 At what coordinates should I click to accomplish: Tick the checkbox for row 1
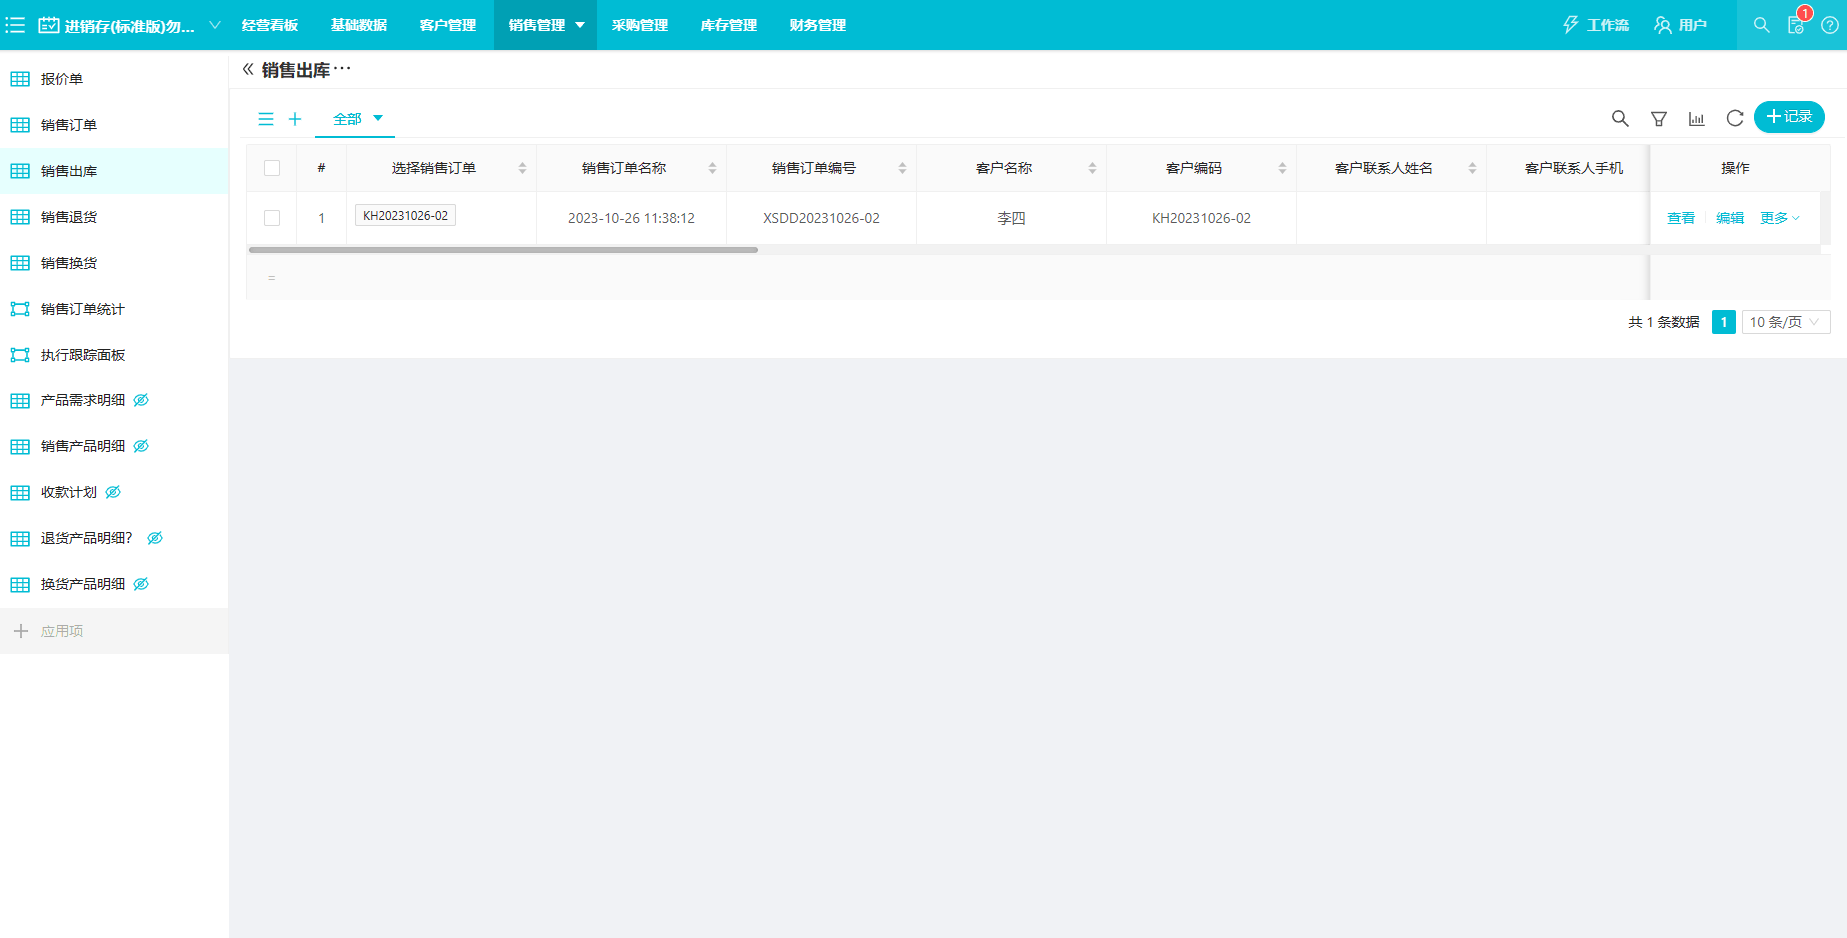pos(272,218)
